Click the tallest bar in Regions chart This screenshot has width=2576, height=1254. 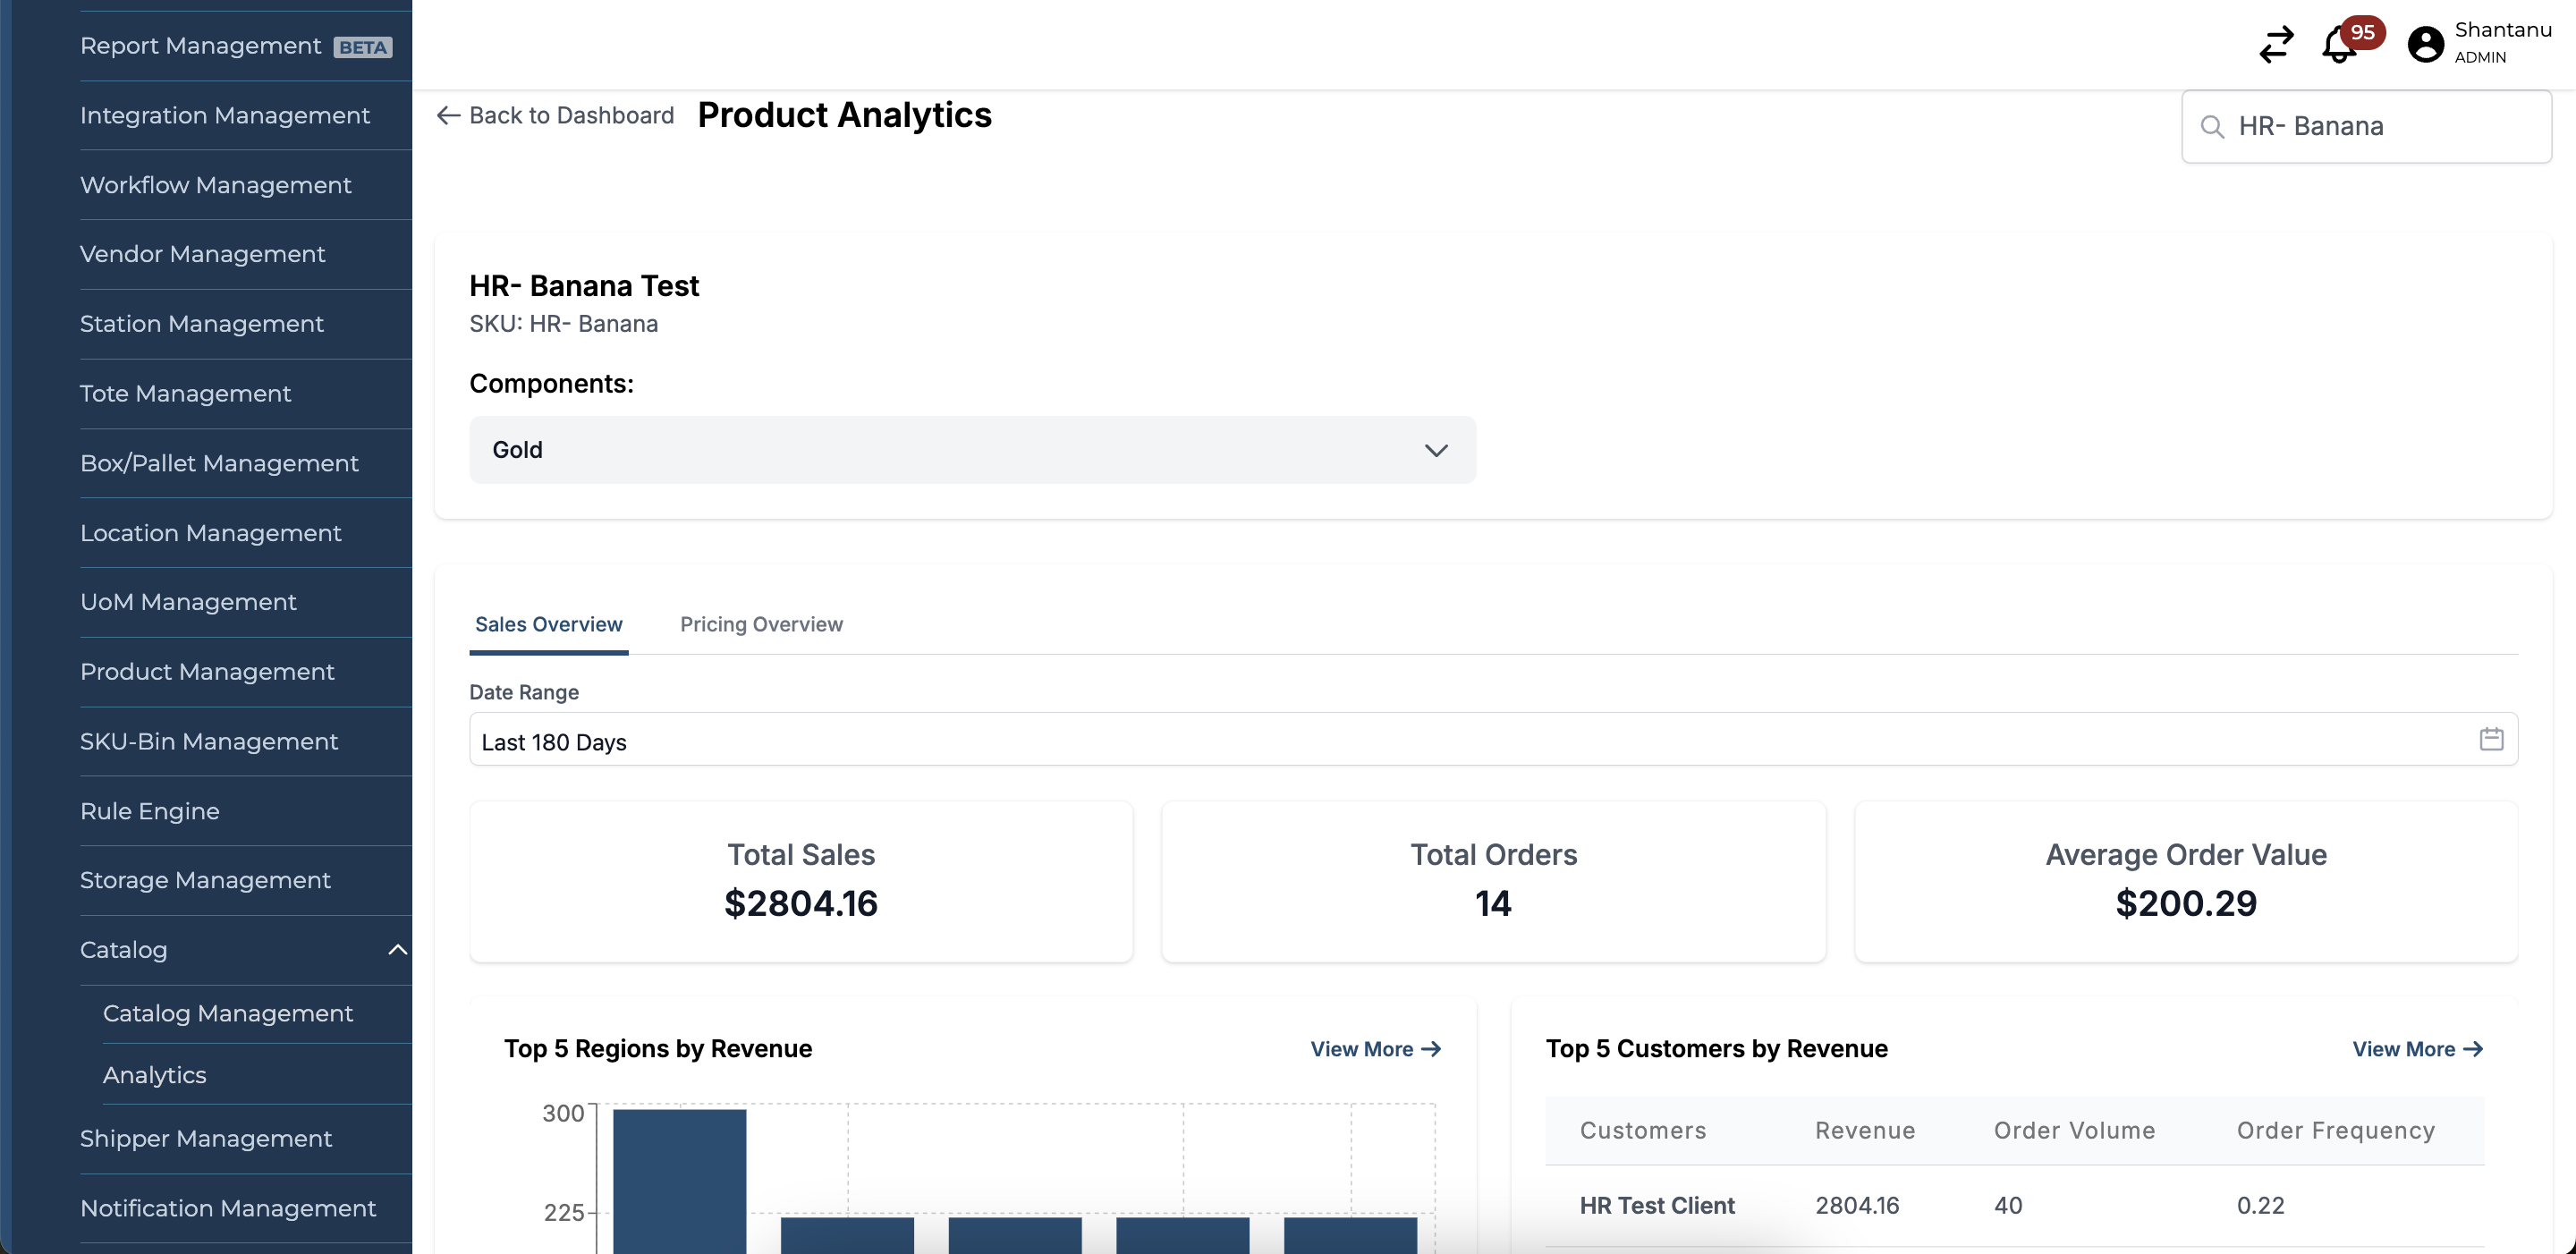pyautogui.click(x=679, y=1180)
